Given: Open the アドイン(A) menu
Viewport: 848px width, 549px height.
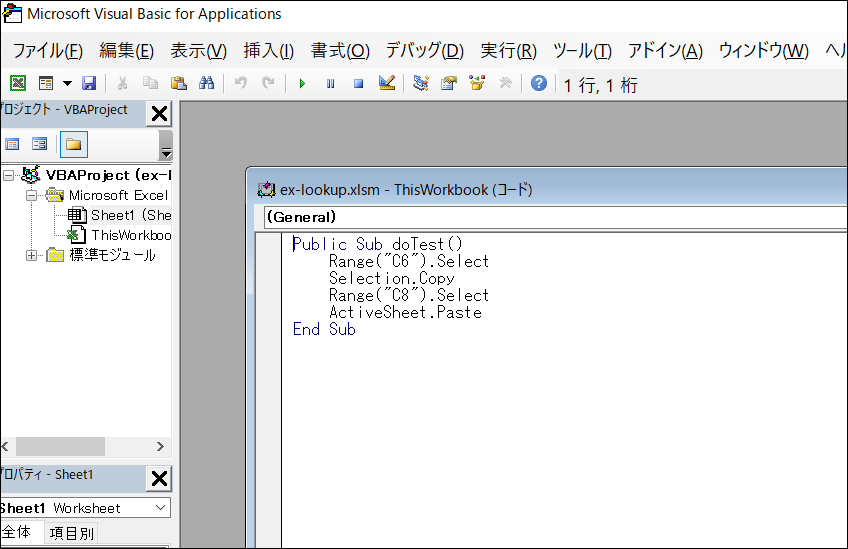Looking at the screenshot, I should 665,51.
